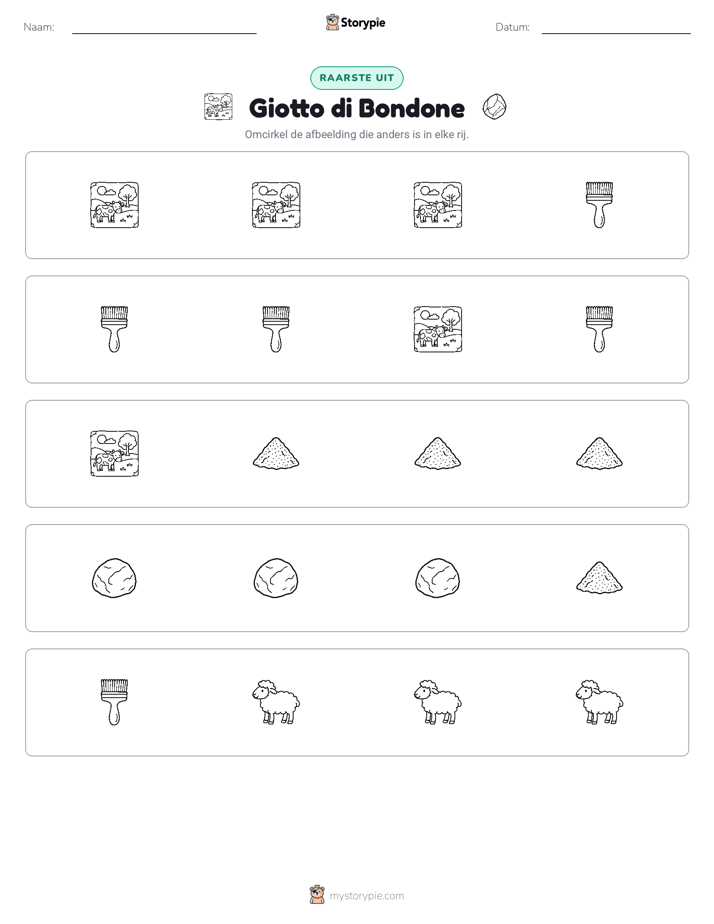Click the Storypie logo at the top
Screen dimensions: 714x924
click(355, 22)
